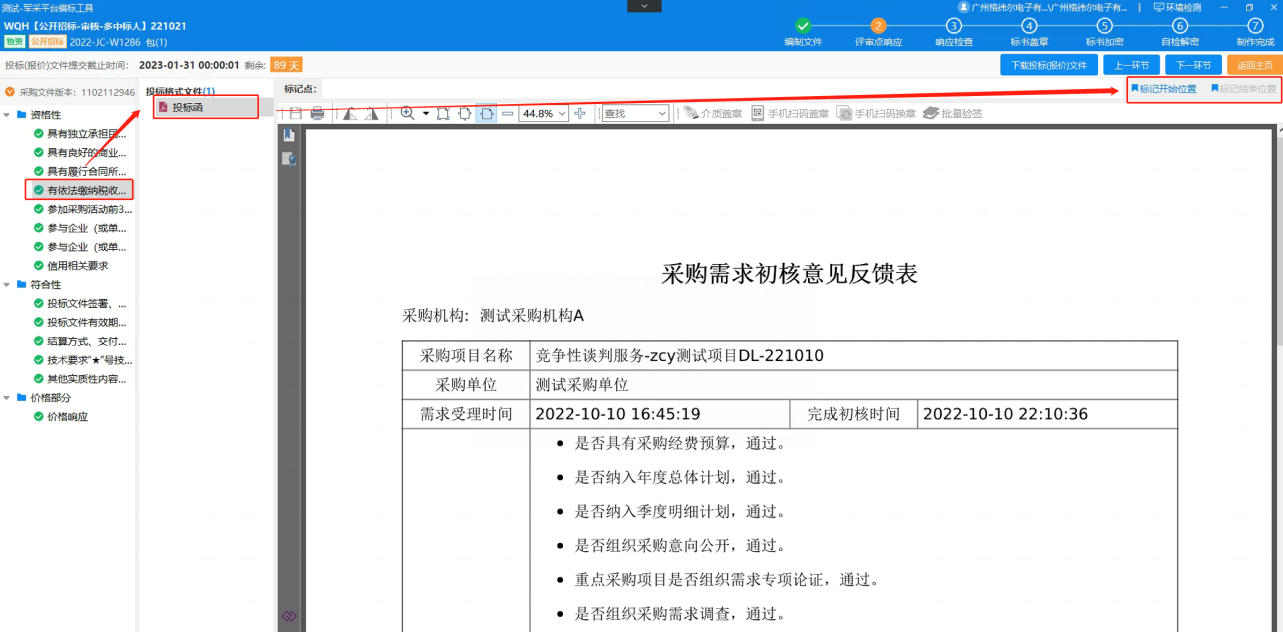Click the 物资 green tag
Screen dimensions: 1283x632
(14, 42)
